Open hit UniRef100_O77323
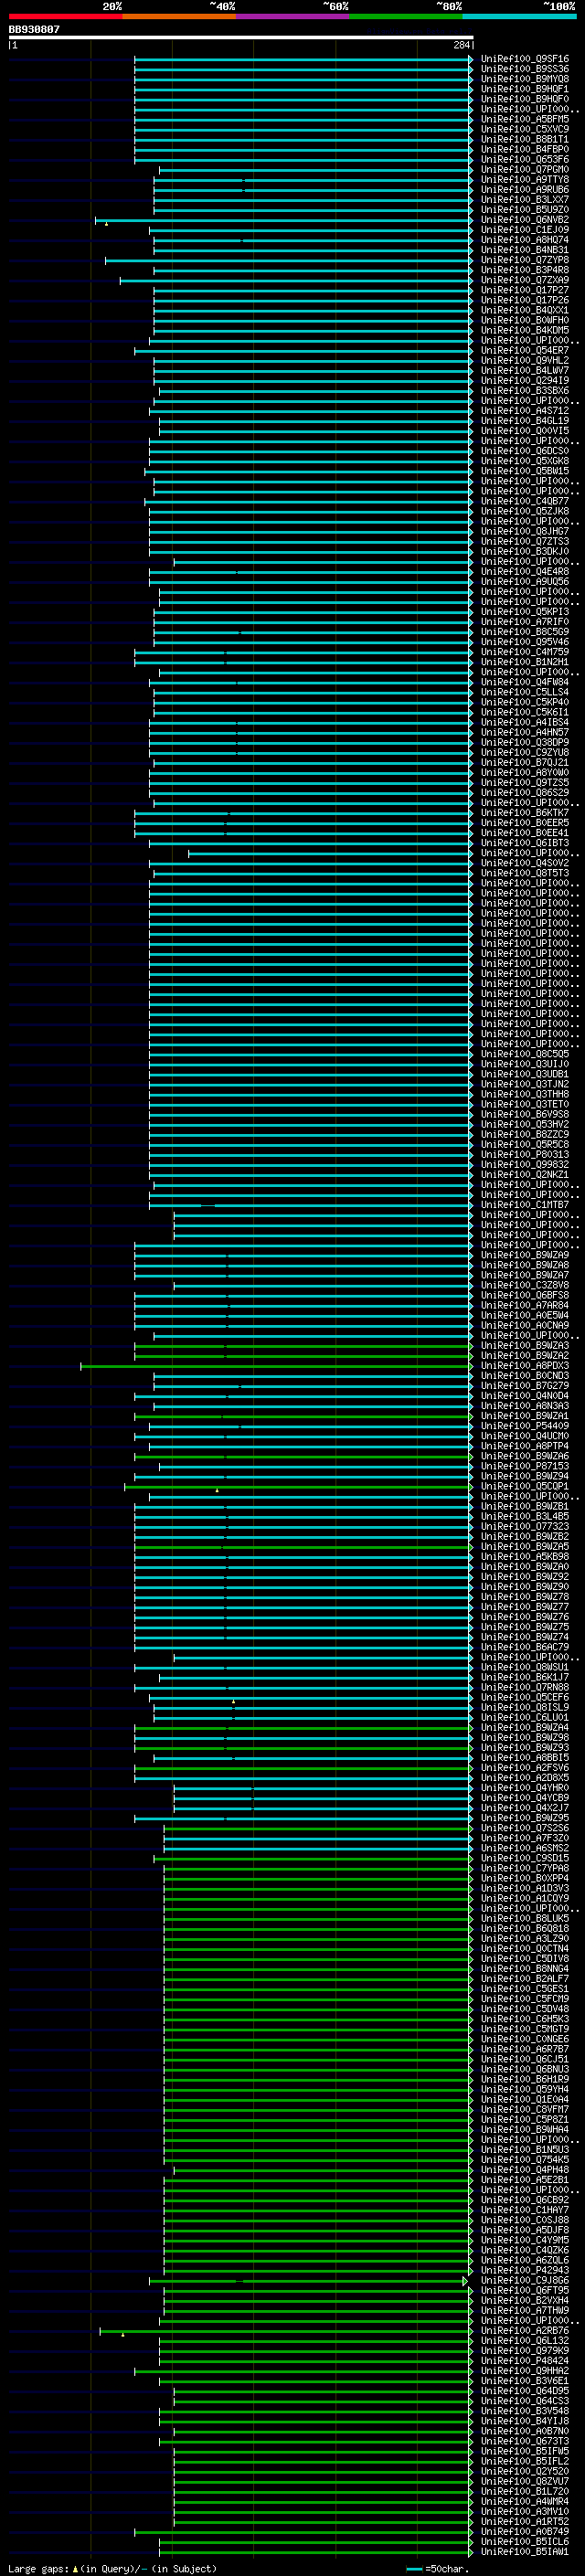 [525, 1526]
